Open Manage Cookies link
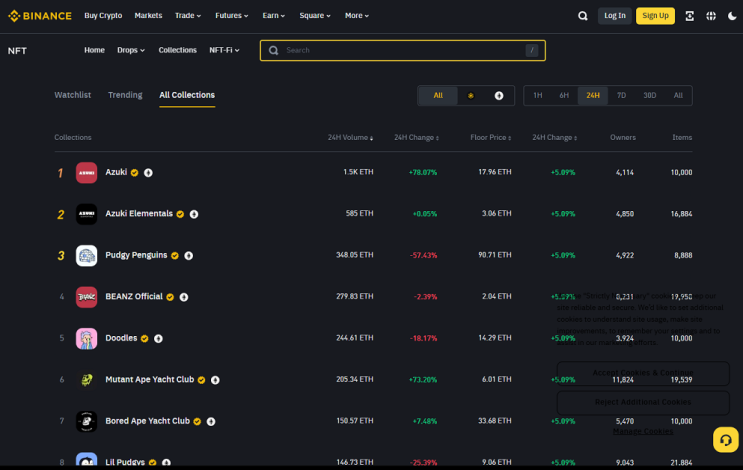The image size is (743, 470). click(643, 432)
